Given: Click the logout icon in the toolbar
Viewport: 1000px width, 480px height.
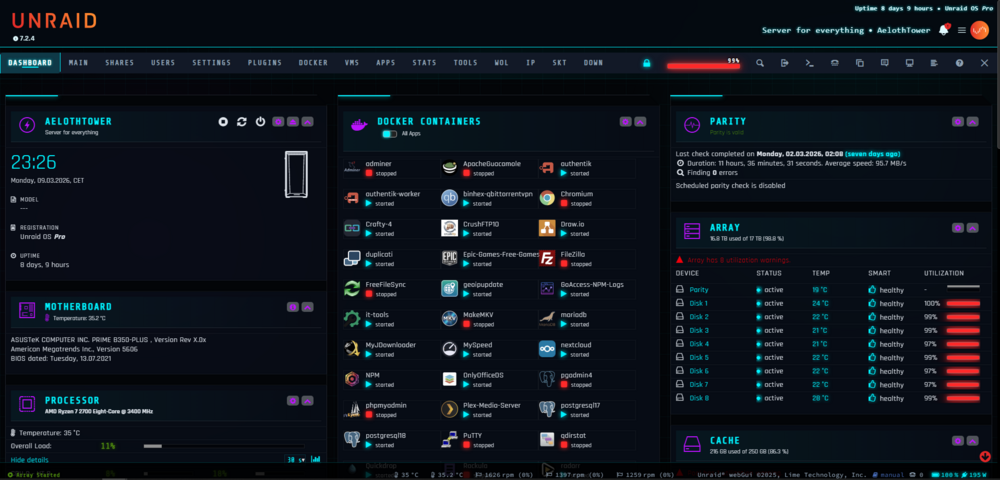Looking at the screenshot, I should pos(784,63).
